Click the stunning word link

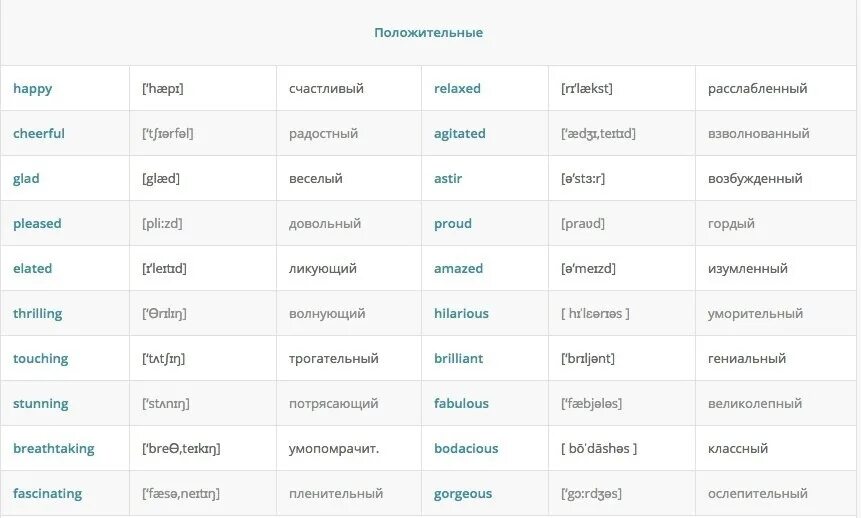[41, 404]
